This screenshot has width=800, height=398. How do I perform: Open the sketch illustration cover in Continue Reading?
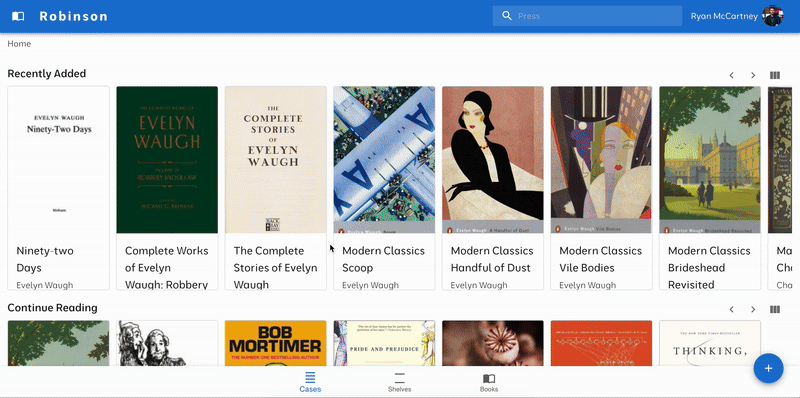point(167,343)
